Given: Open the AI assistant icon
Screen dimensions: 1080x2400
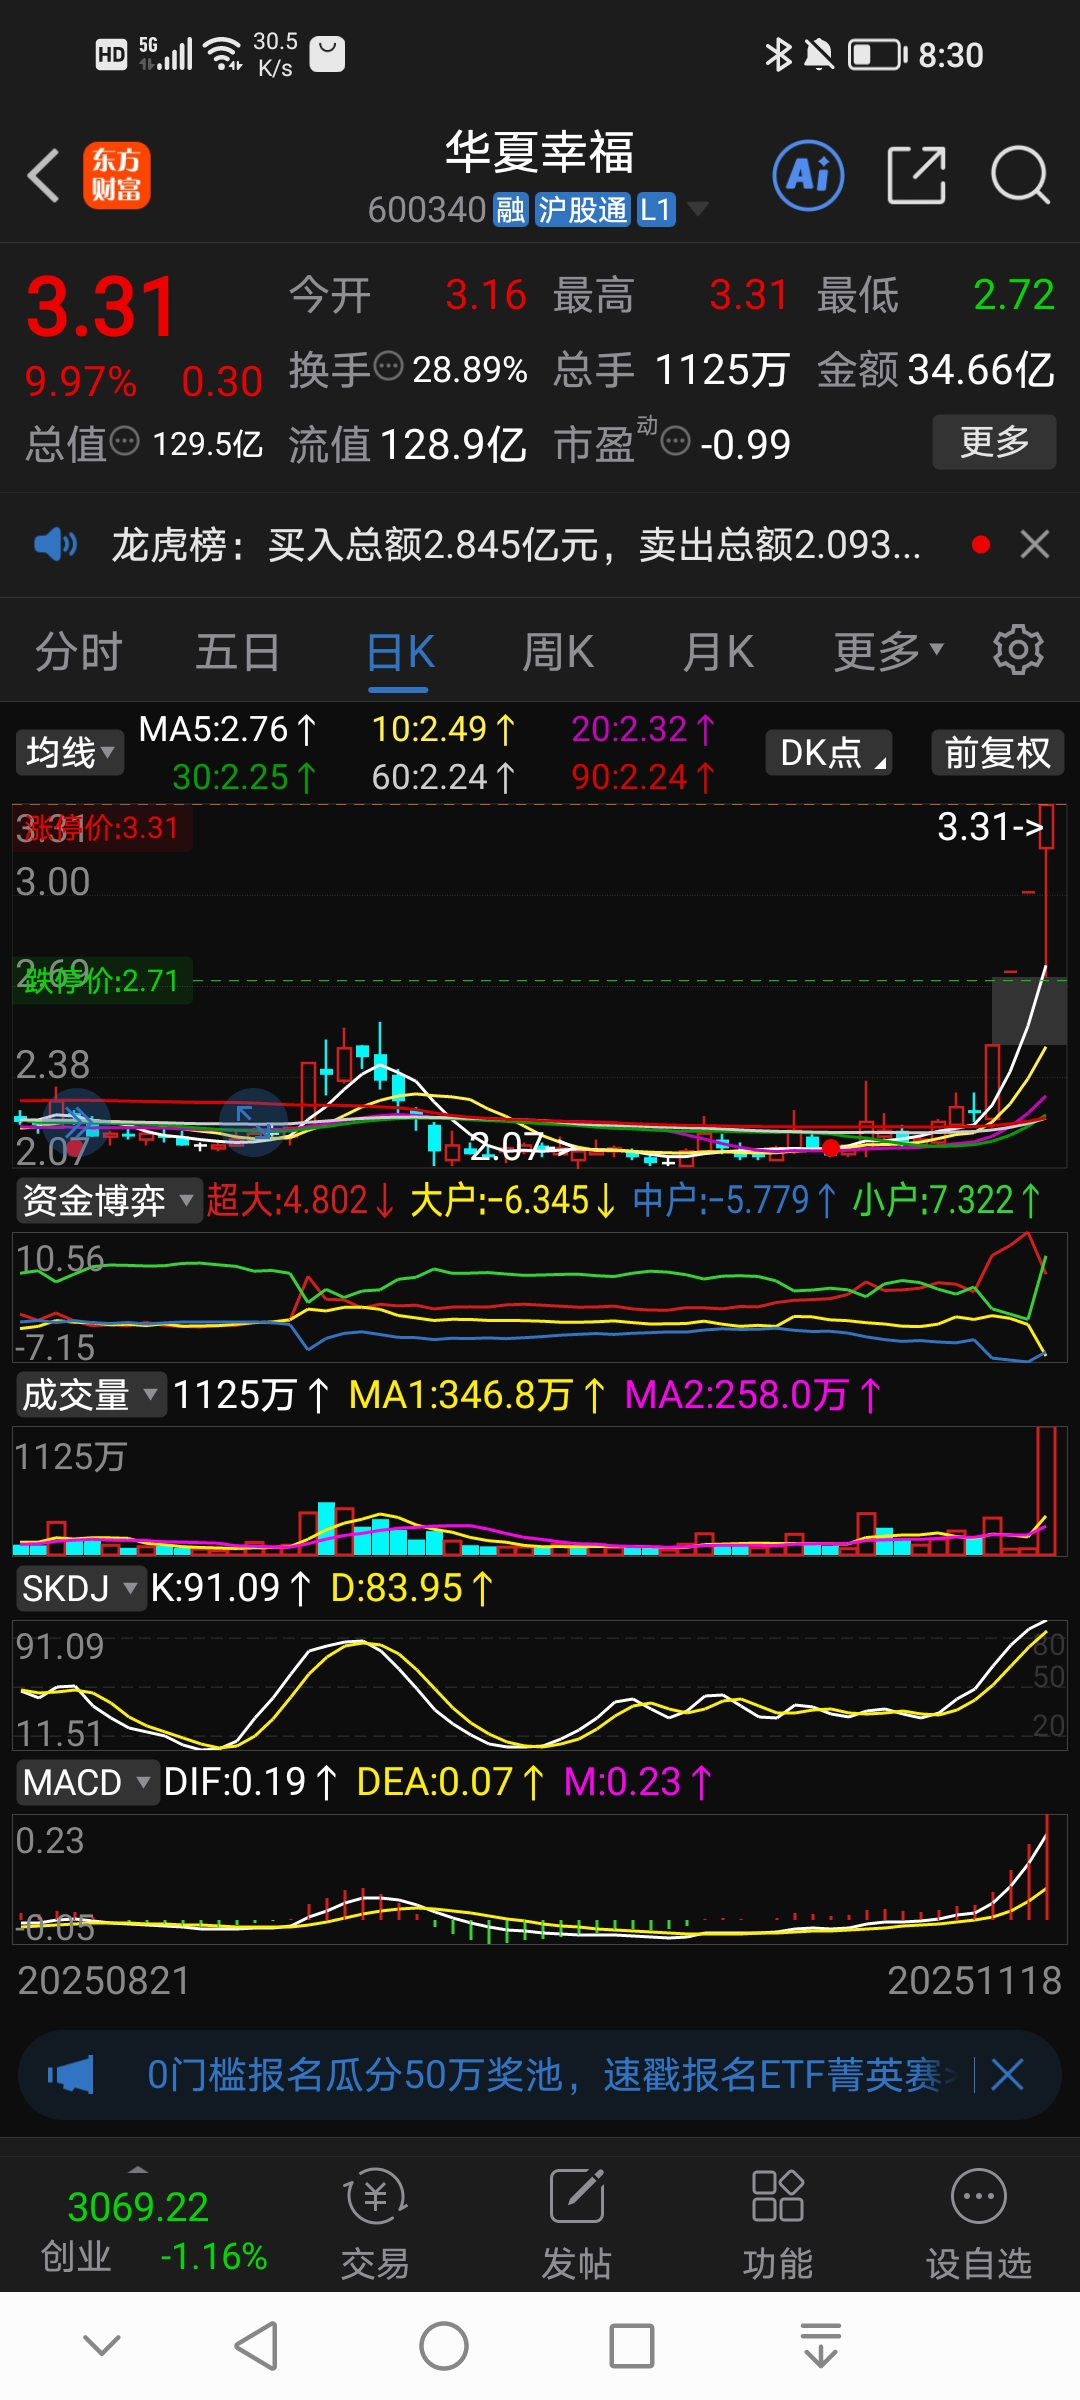Looking at the screenshot, I should pos(808,176).
